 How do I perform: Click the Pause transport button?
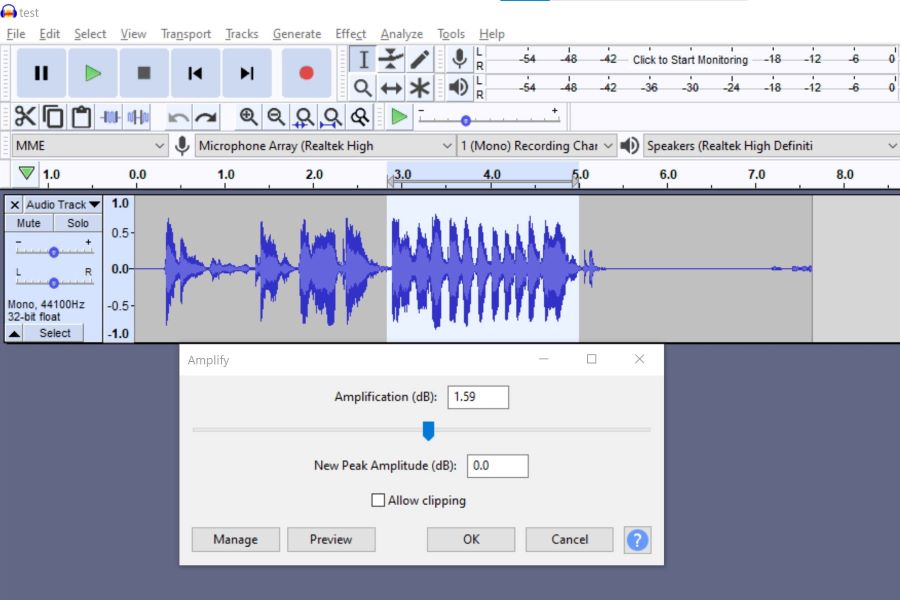point(41,73)
